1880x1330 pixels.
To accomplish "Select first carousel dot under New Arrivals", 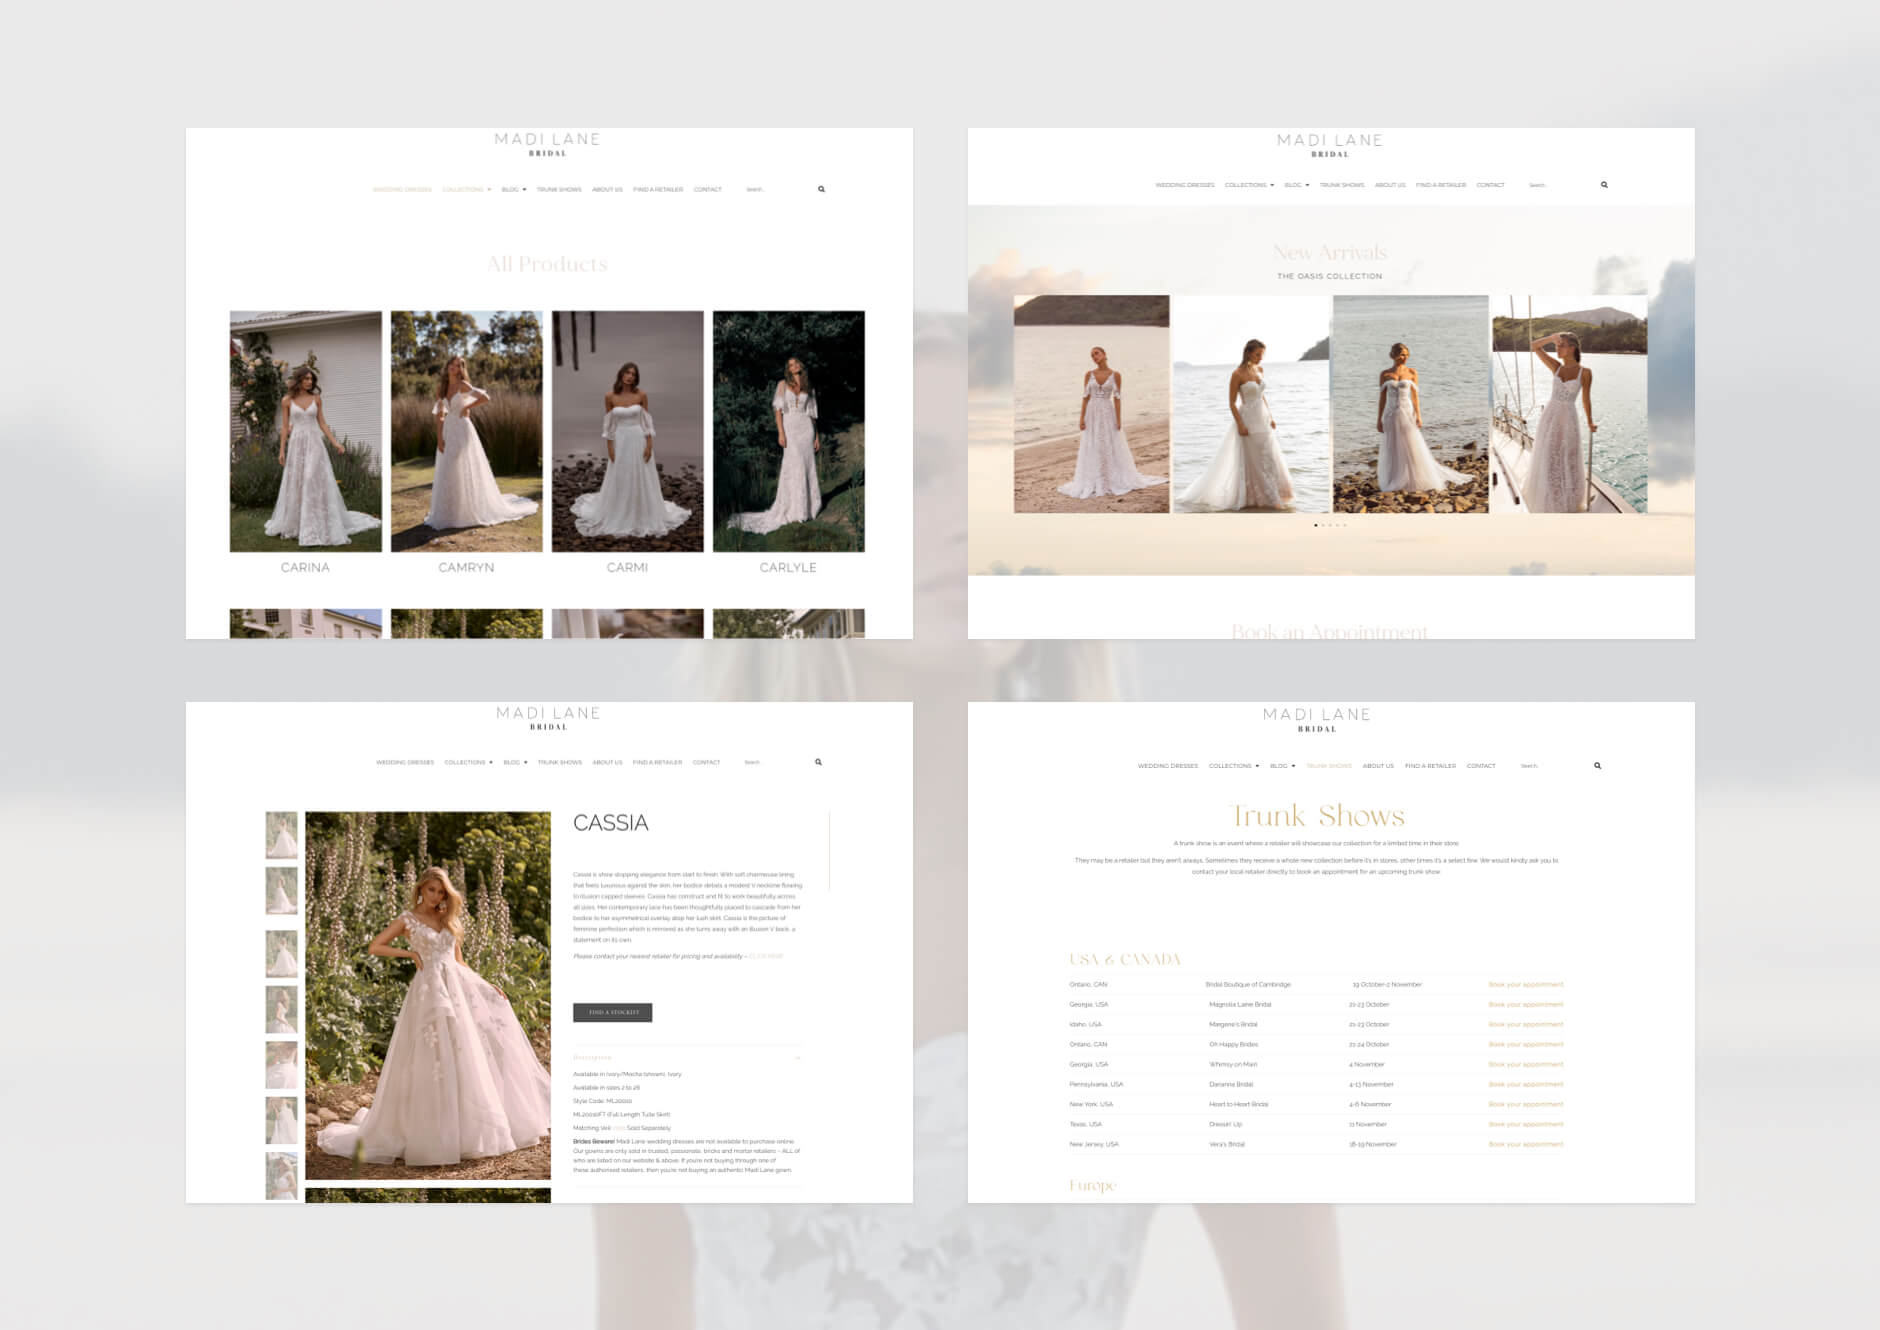I will (x=1315, y=525).
